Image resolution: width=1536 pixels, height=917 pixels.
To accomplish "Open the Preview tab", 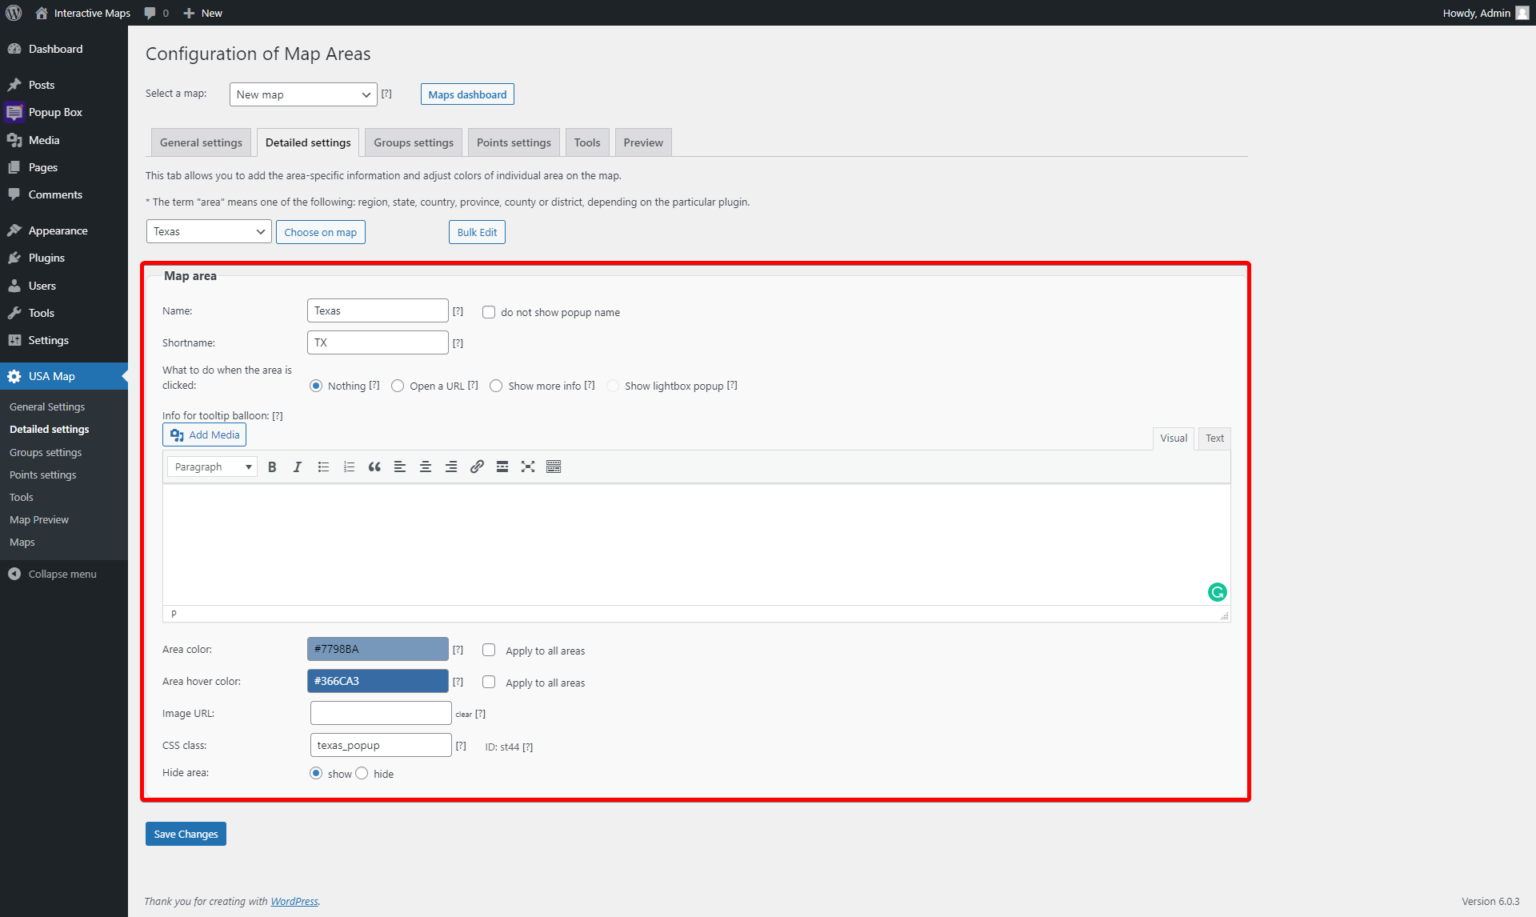I will (x=643, y=143).
